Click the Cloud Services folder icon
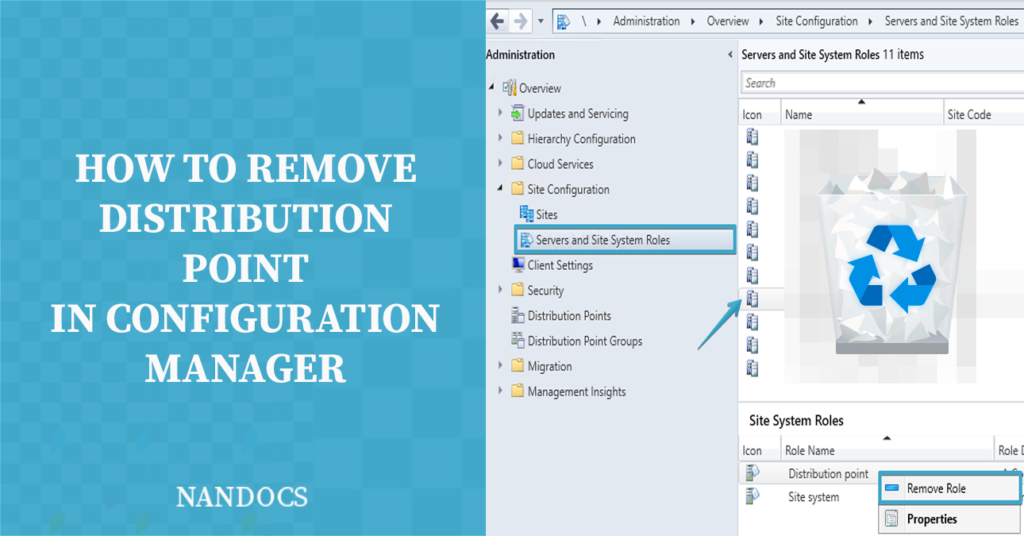 [x=517, y=163]
